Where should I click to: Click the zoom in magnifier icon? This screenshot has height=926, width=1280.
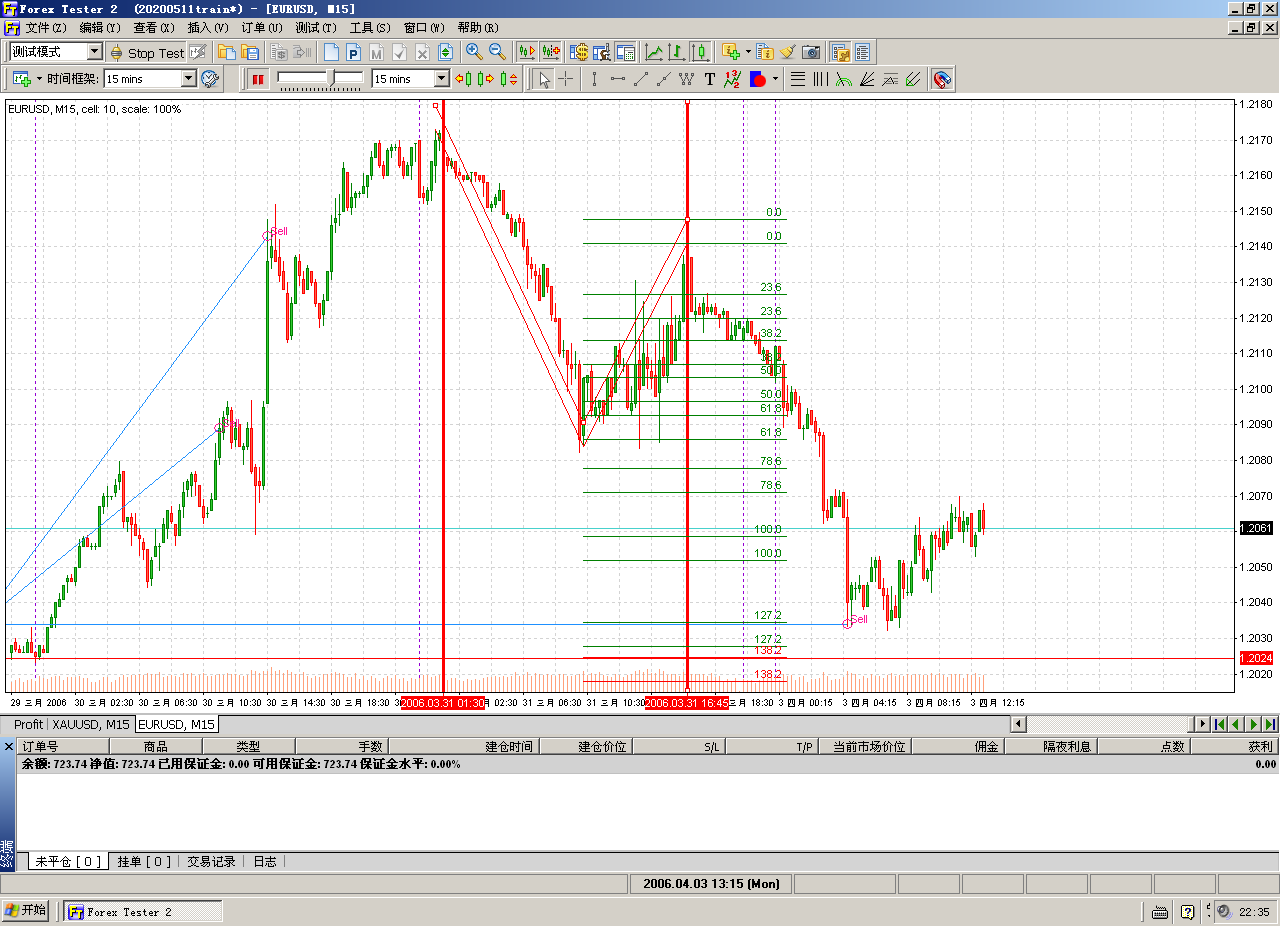(x=474, y=53)
